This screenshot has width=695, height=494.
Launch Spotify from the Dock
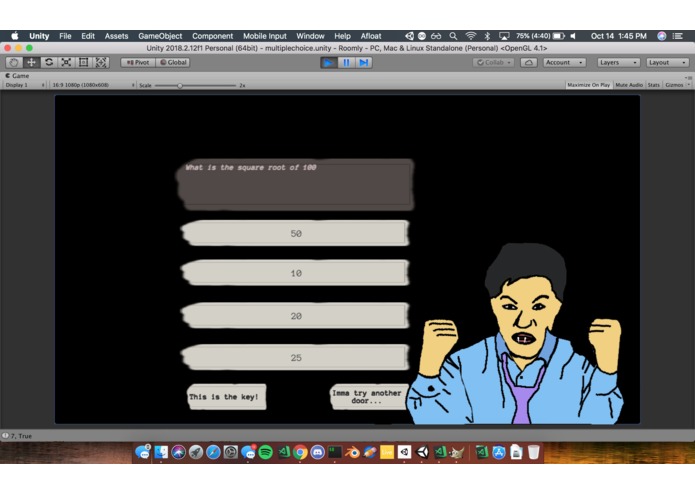pyautogui.click(x=265, y=452)
